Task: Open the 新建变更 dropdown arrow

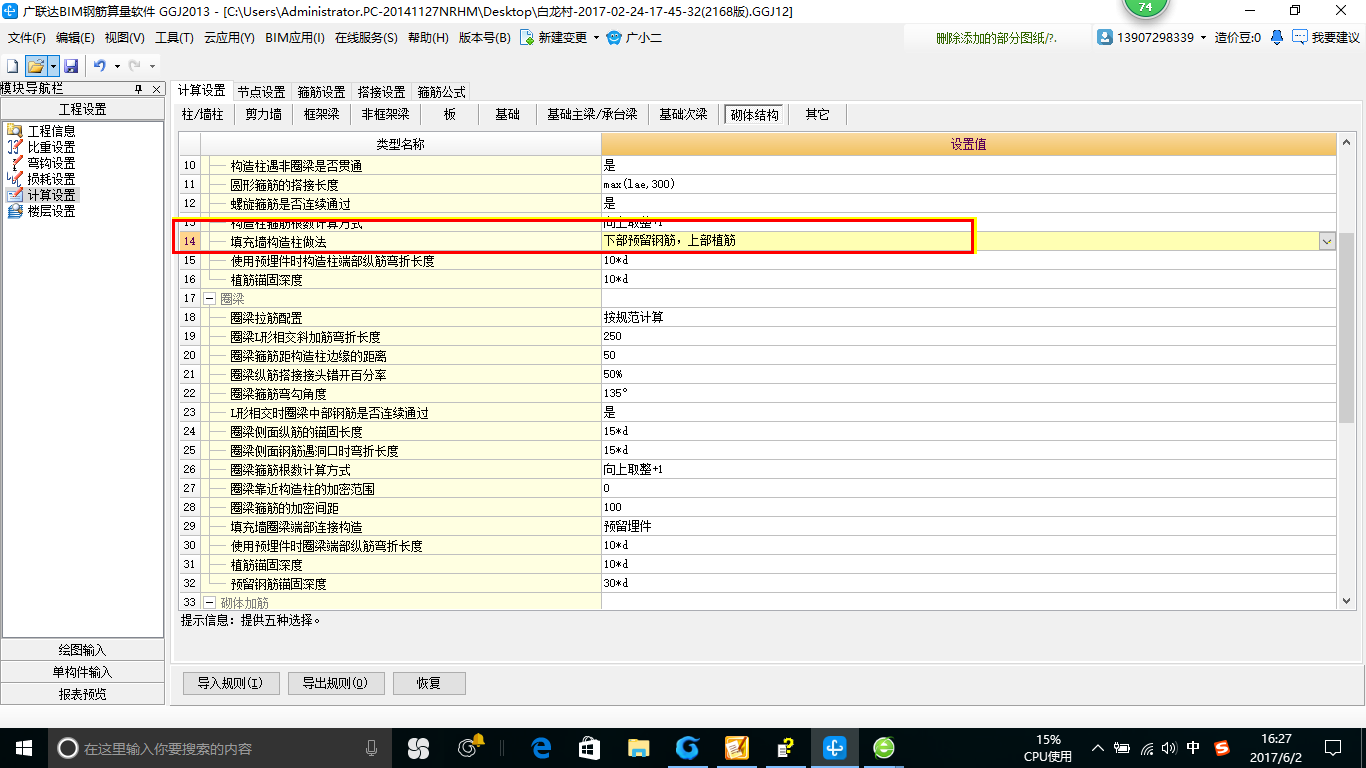Action: 596,38
